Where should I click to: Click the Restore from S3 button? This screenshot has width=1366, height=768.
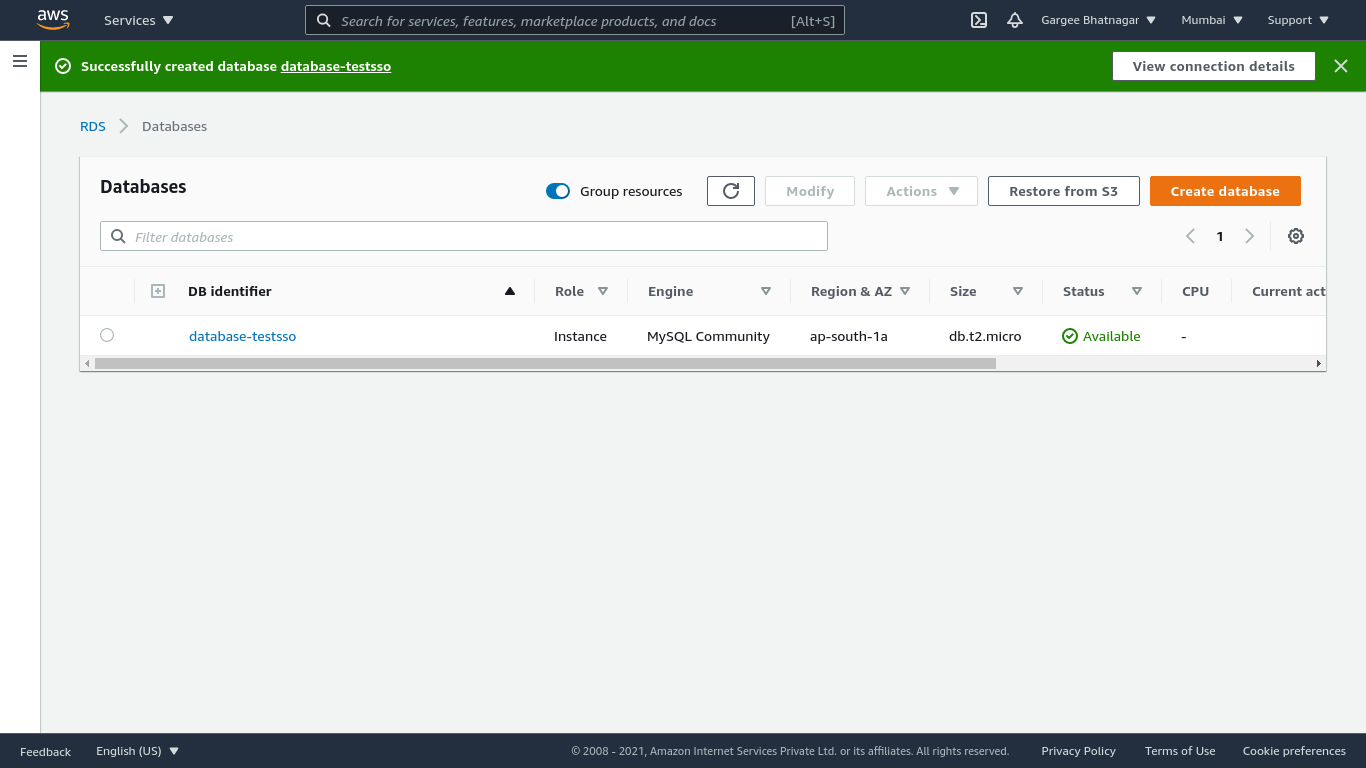pyautogui.click(x=1063, y=191)
